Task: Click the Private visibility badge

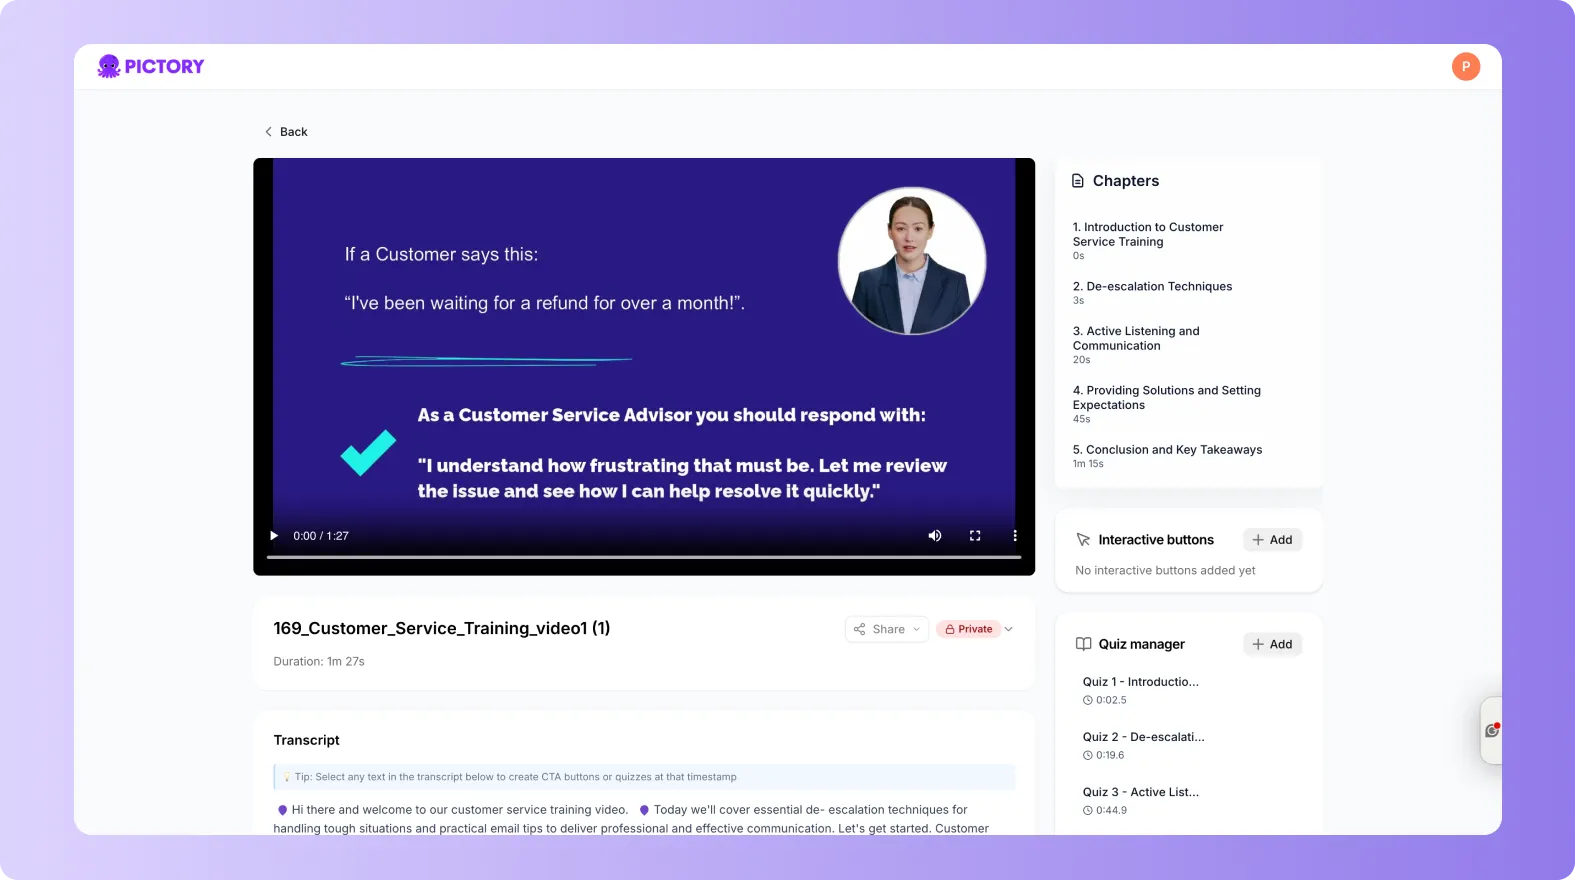Action: click(x=969, y=629)
